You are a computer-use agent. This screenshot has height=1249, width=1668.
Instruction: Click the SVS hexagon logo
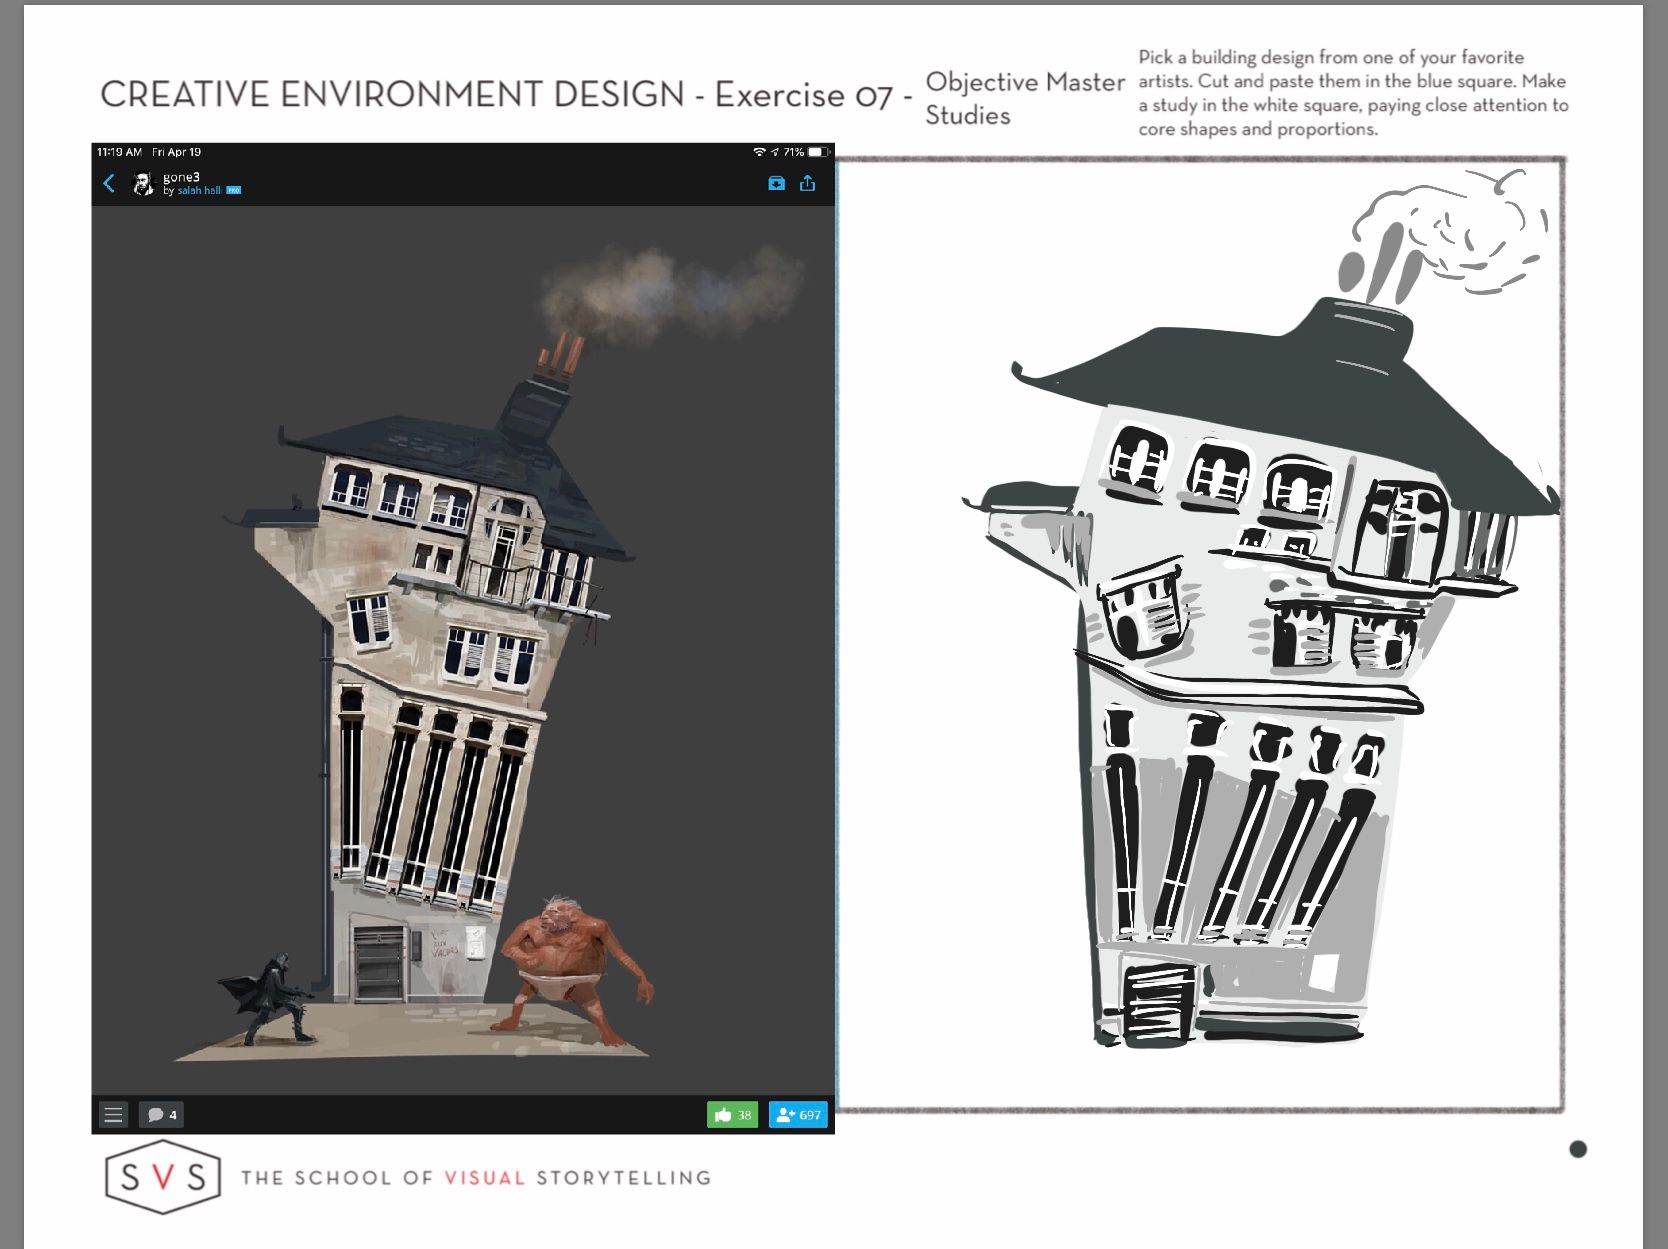click(163, 1177)
